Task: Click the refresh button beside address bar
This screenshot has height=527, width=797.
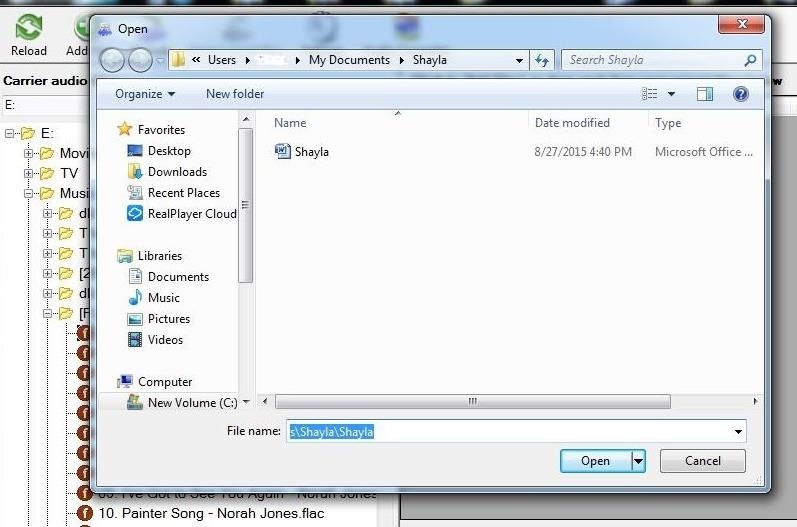Action: coord(543,60)
